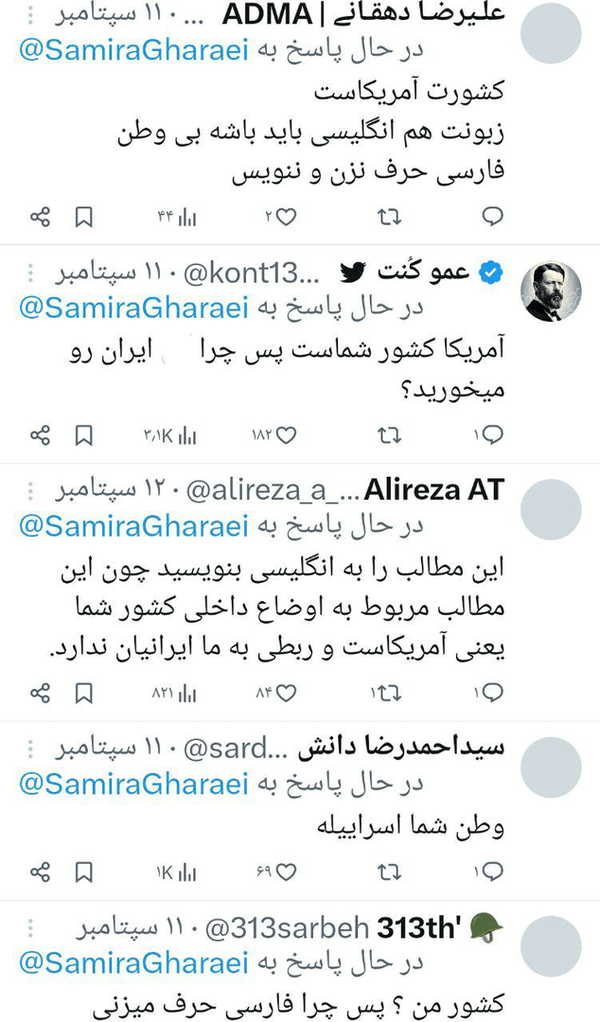Screen dimensions: 600x1022
Task: Retweet the Alireza AT reply
Action: (386, 693)
